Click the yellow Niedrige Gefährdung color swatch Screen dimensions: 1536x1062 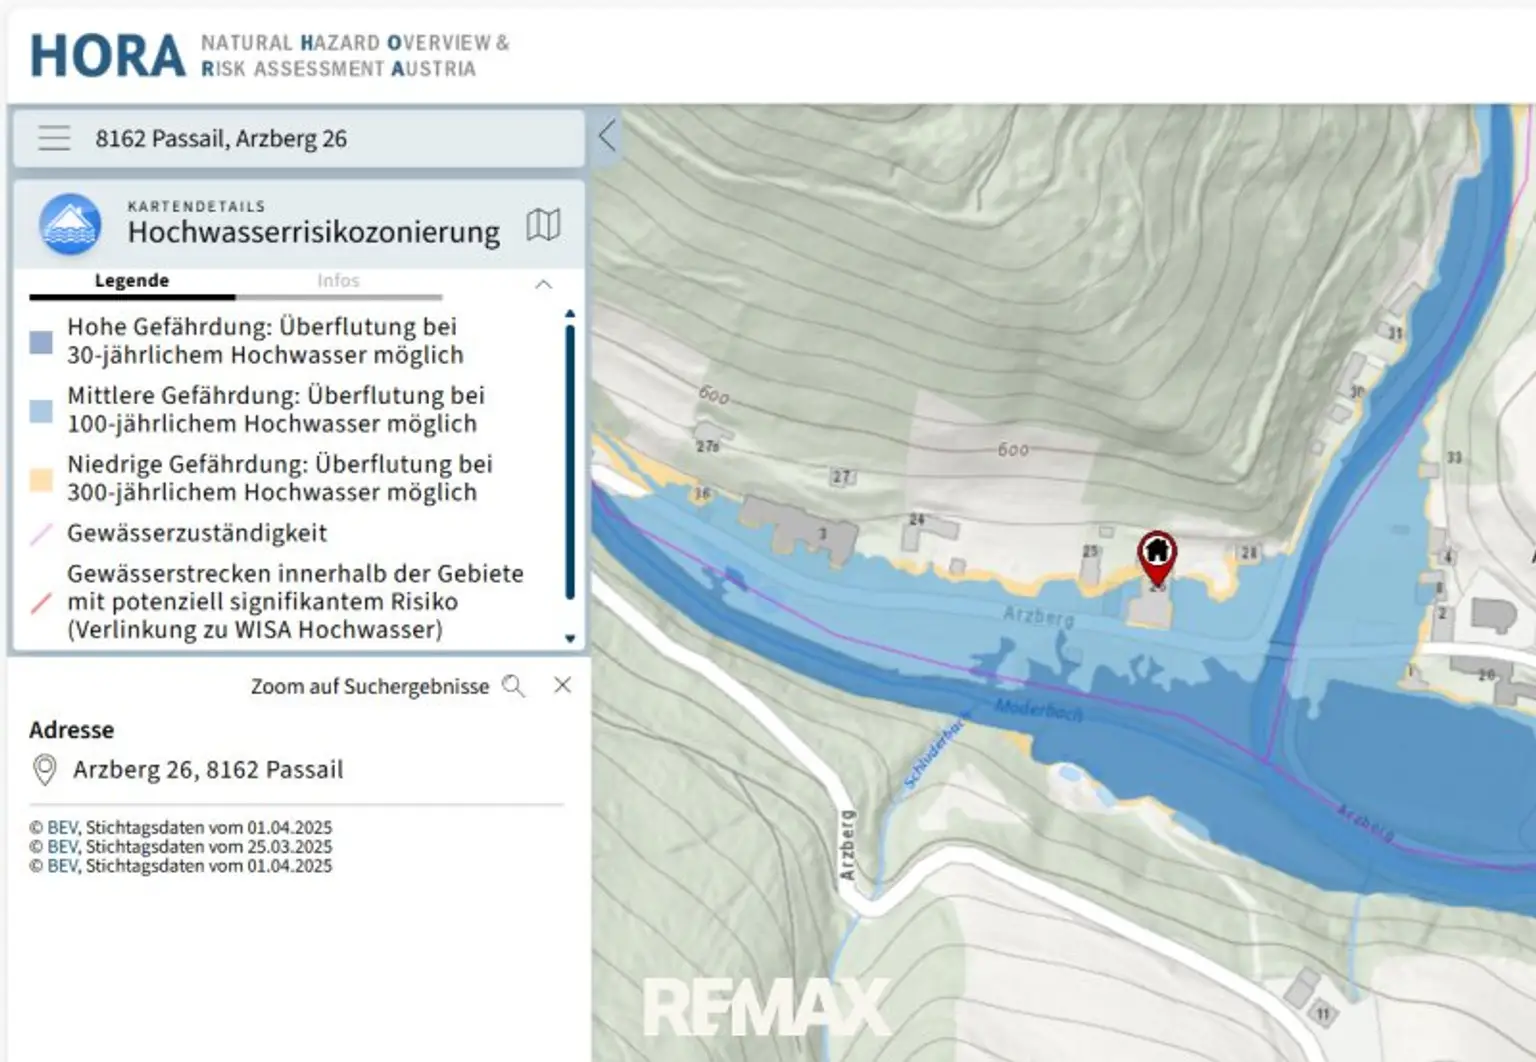(x=41, y=479)
